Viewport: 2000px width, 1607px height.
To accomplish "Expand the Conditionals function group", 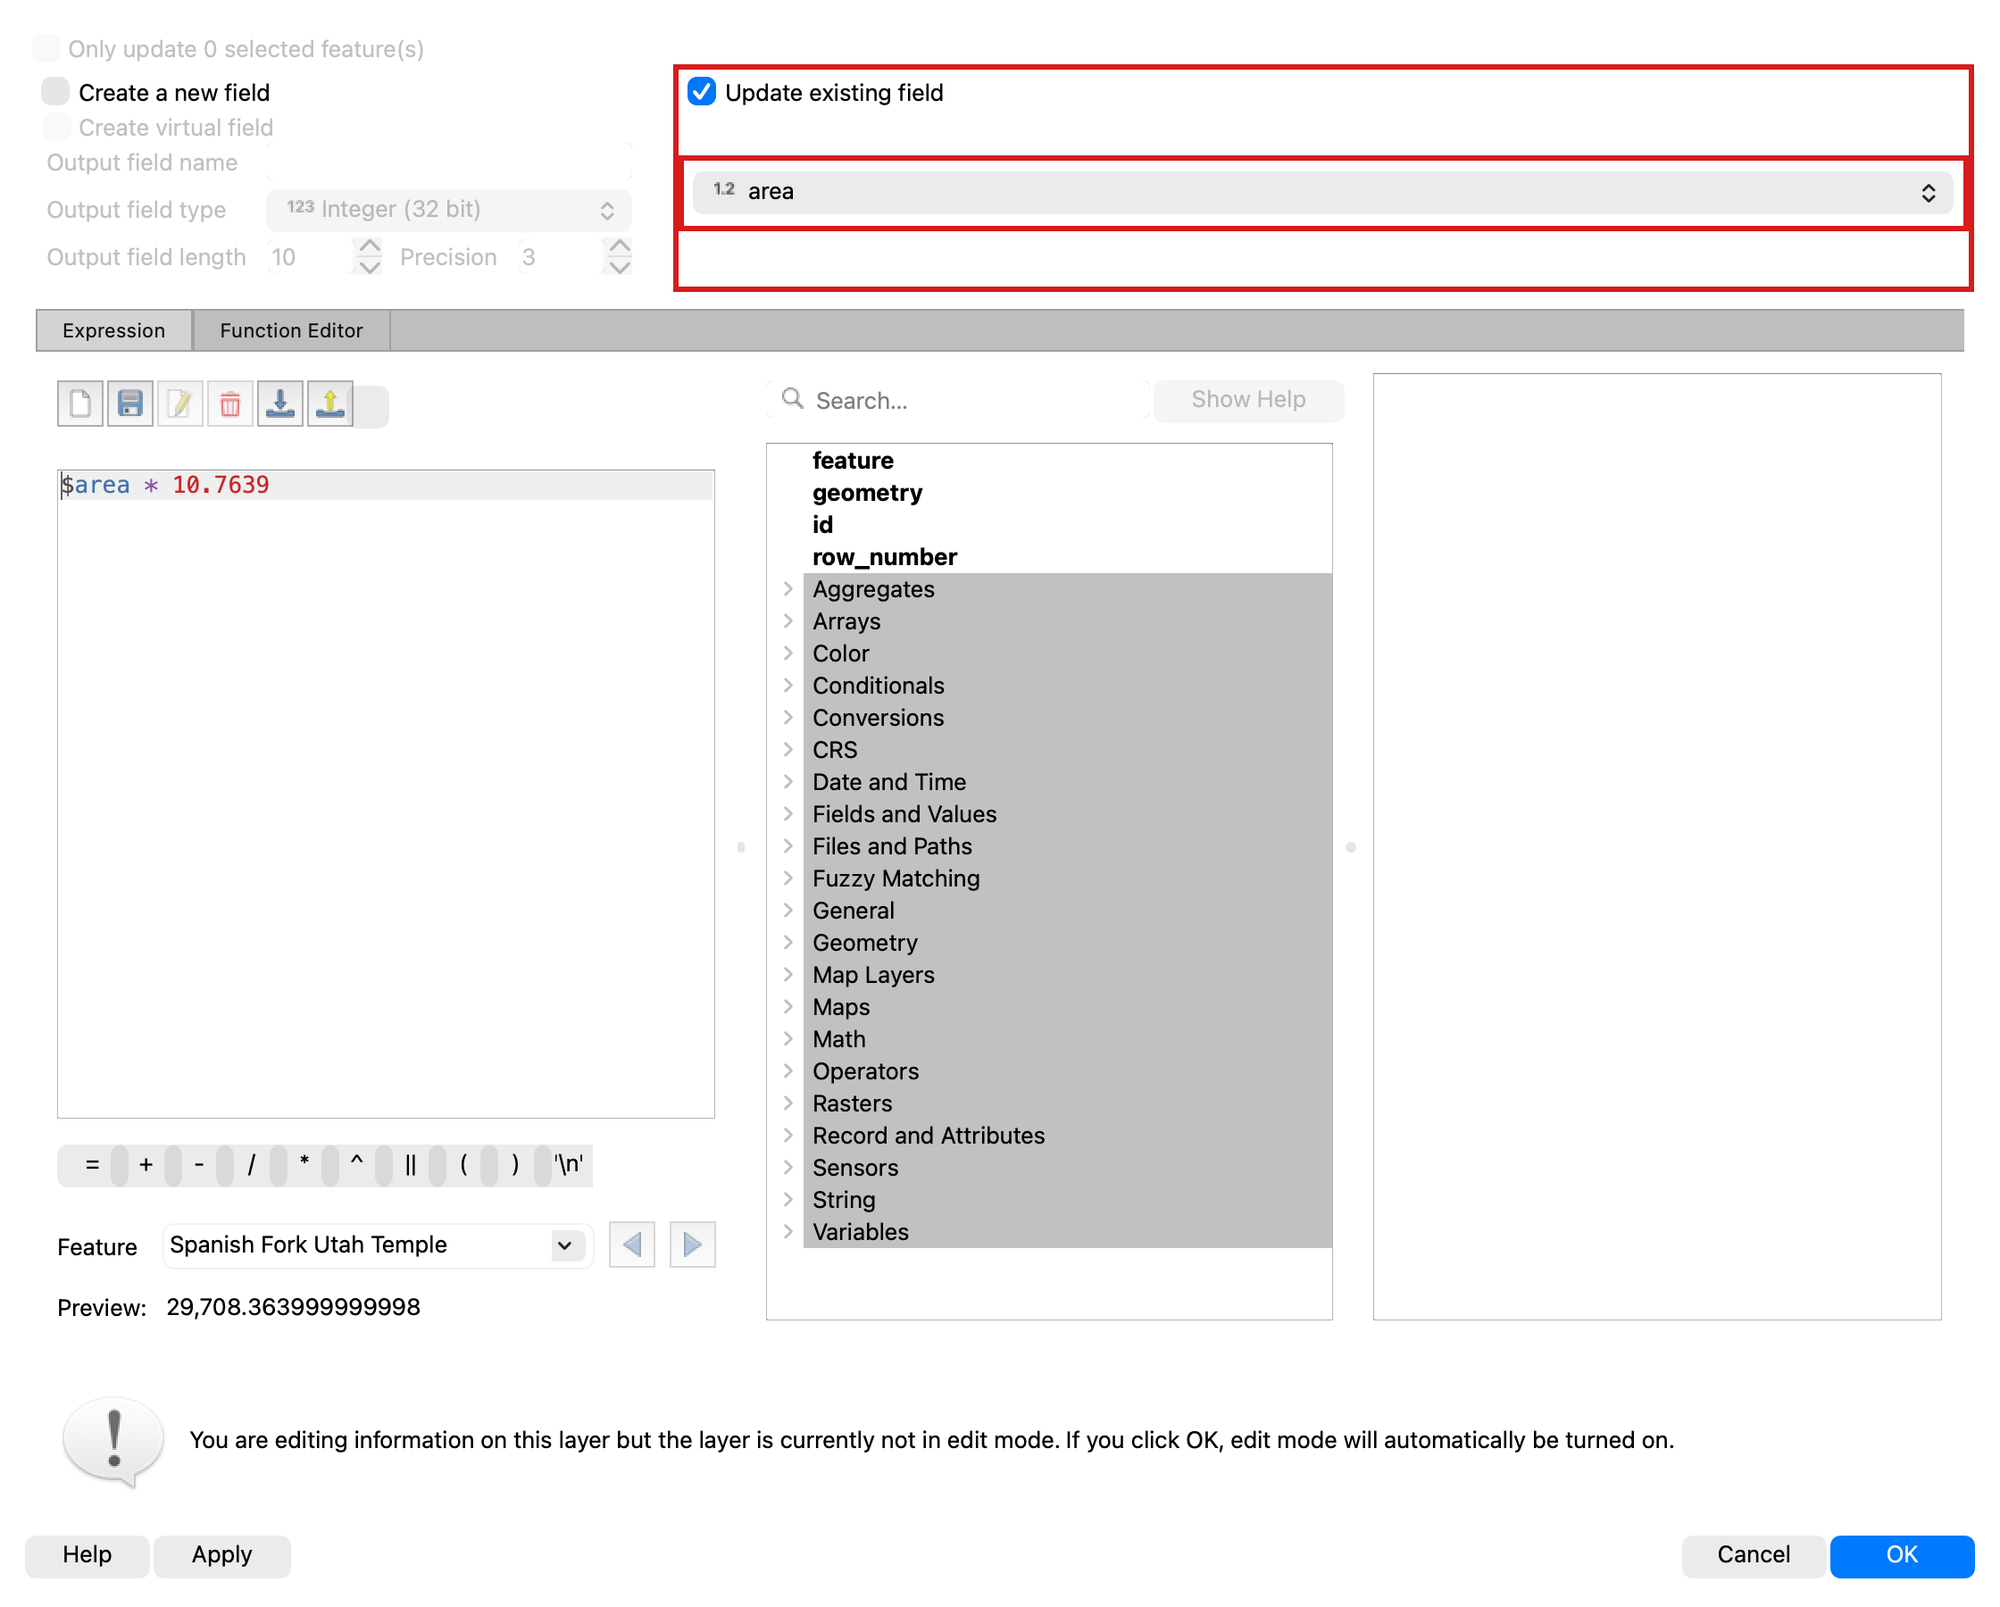I will coord(788,685).
